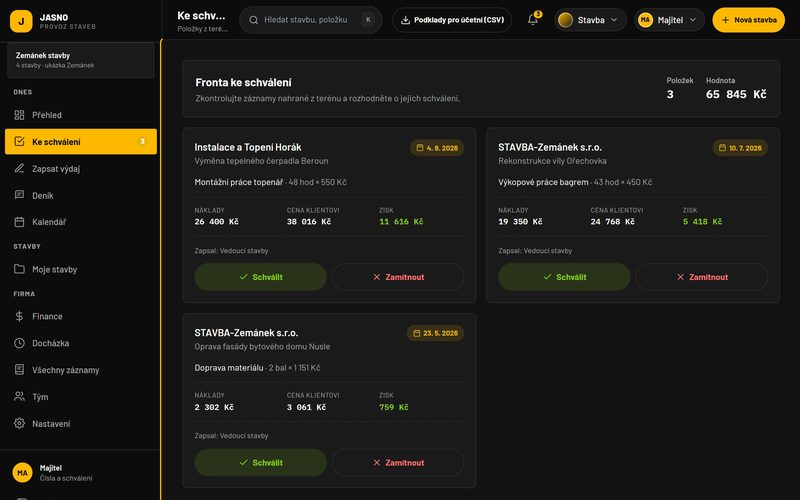Click client price '38 016 Kč'
Viewport: 800px width, 500px height.
pos(309,221)
